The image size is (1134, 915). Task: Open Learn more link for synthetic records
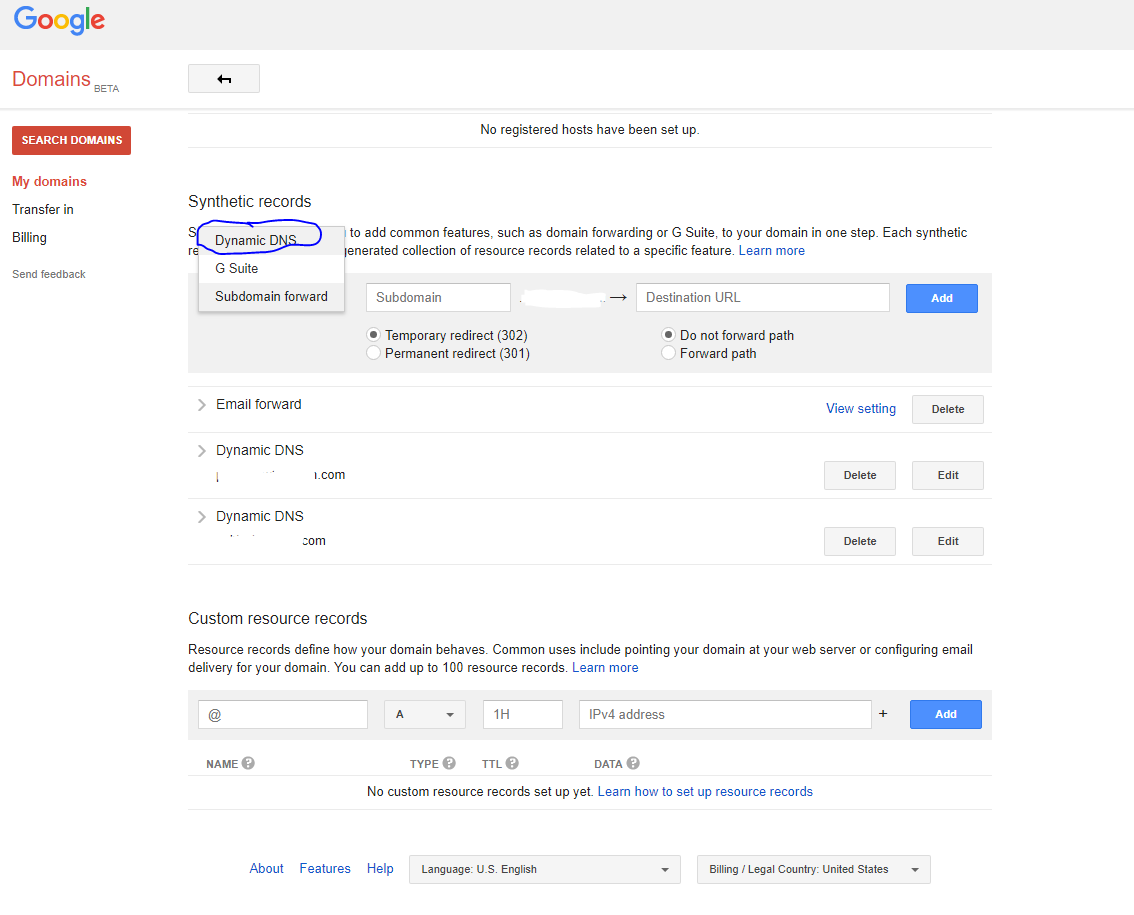point(772,250)
